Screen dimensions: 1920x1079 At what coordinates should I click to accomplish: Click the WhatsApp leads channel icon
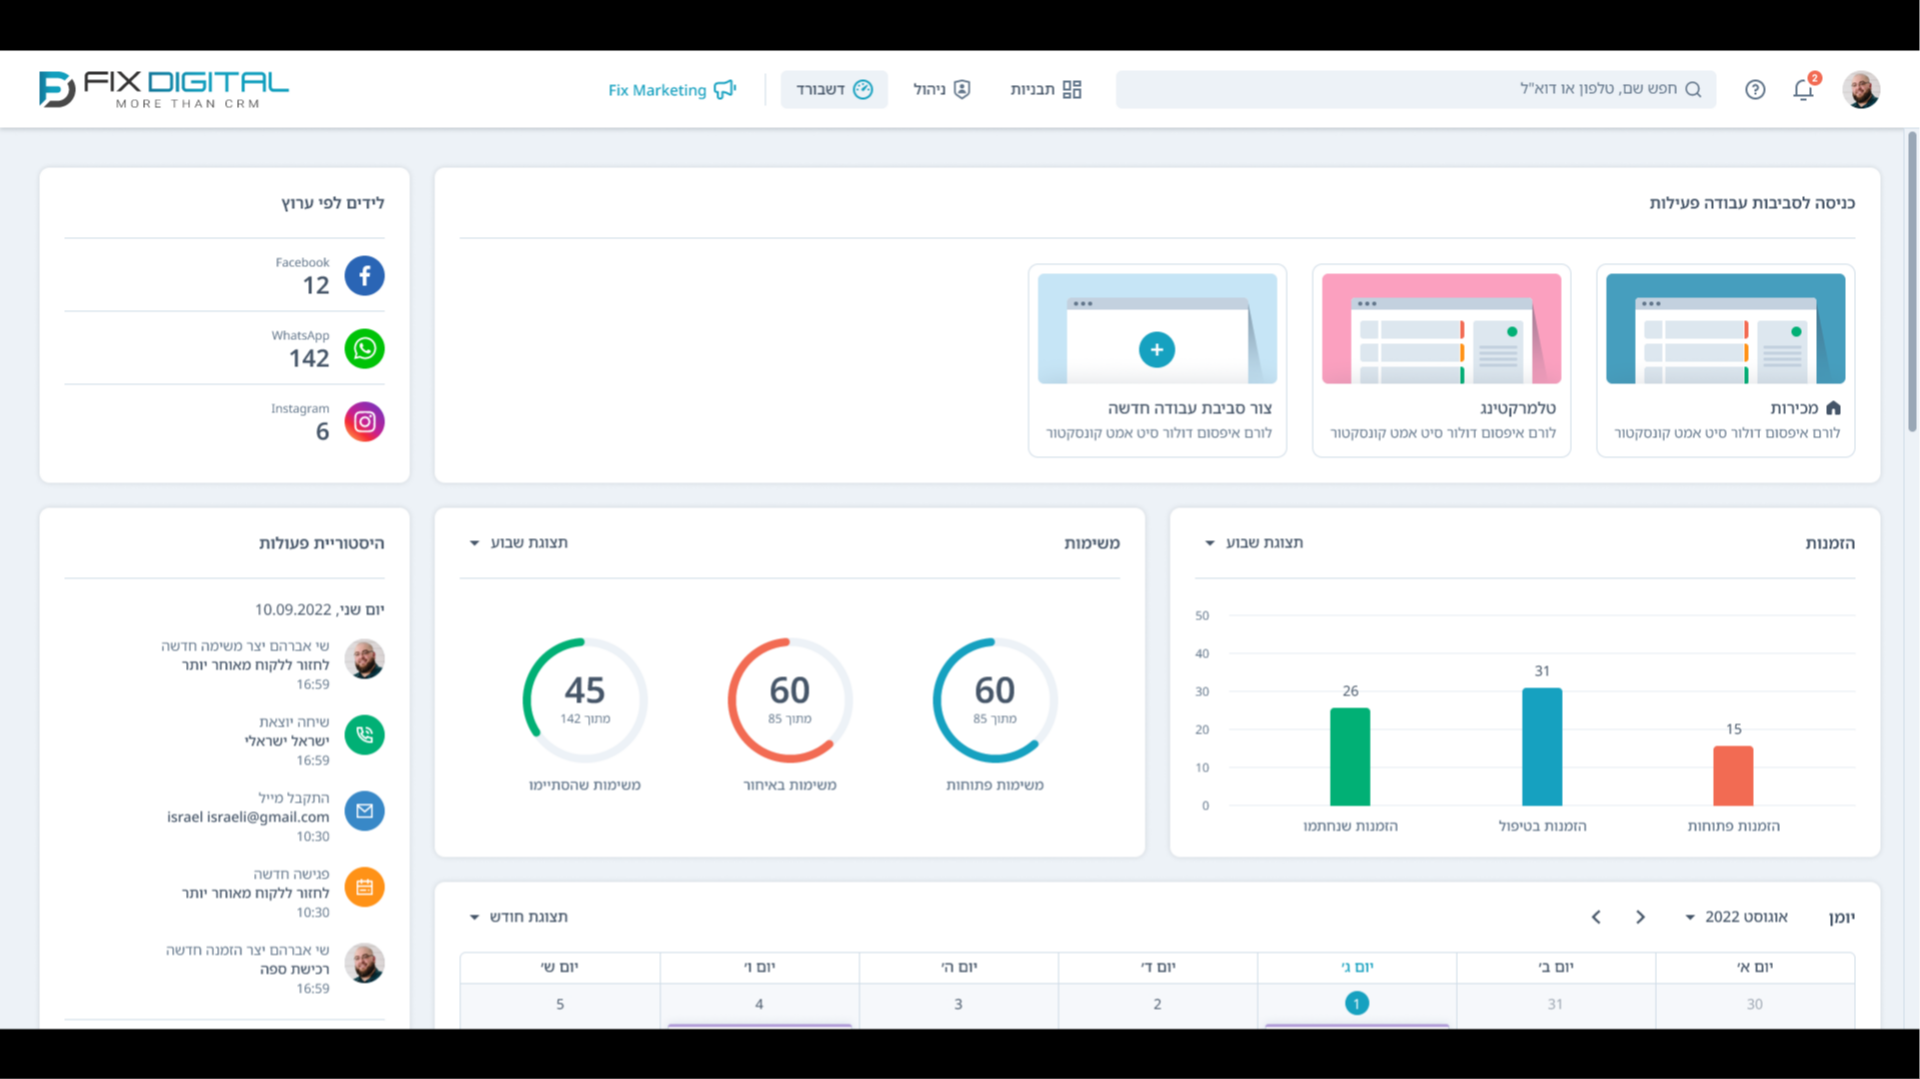point(364,348)
